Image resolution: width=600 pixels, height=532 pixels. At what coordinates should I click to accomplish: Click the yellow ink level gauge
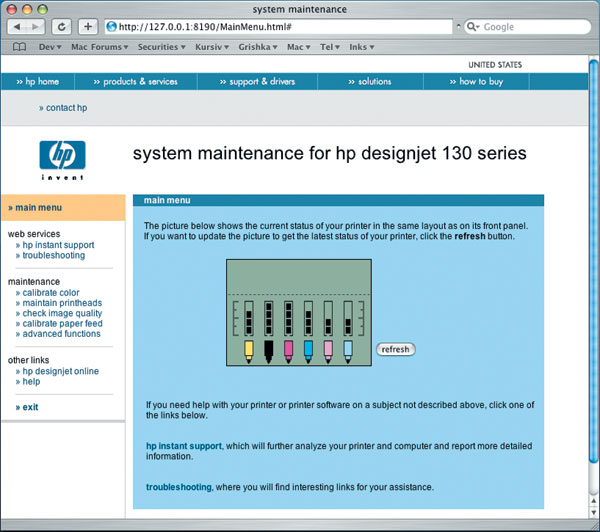pos(249,318)
